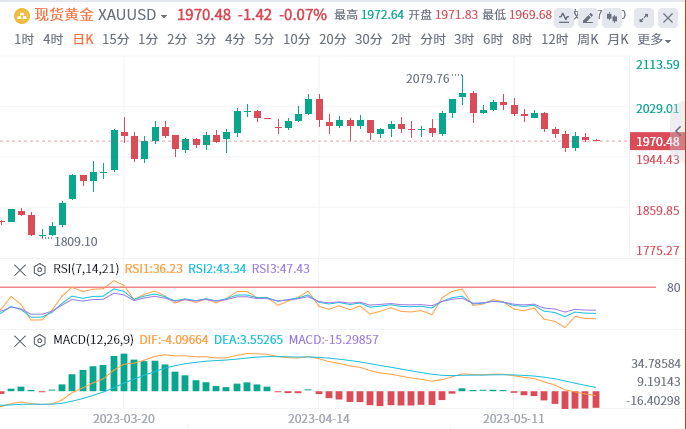This screenshot has width=686, height=429.
Task: Collapse side panel with the right-edge arrow
Action: (x=678, y=130)
